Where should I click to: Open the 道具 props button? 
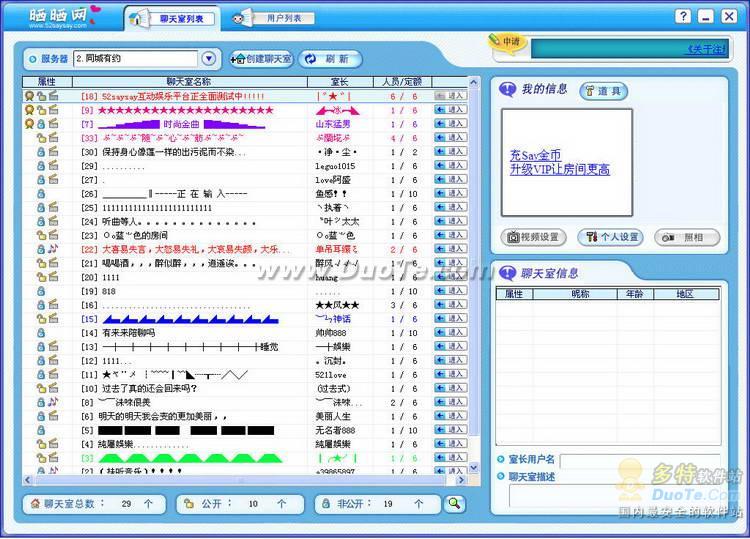point(603,91)
